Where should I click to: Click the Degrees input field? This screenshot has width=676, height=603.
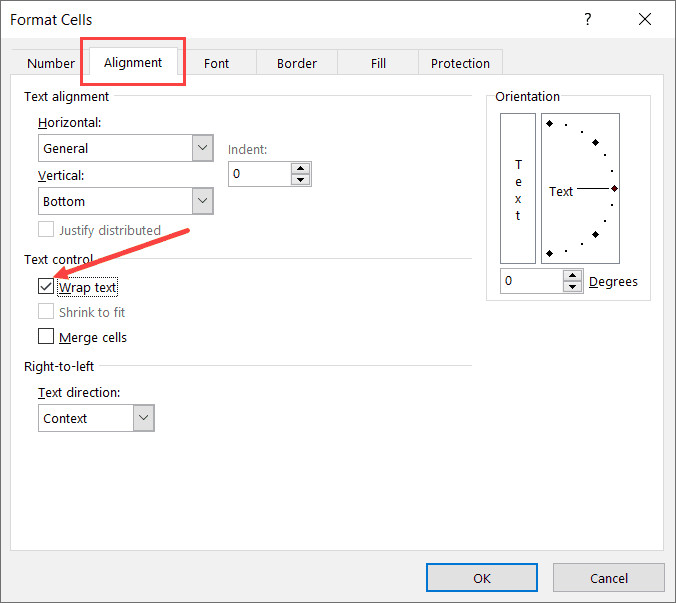pos(530,281)
